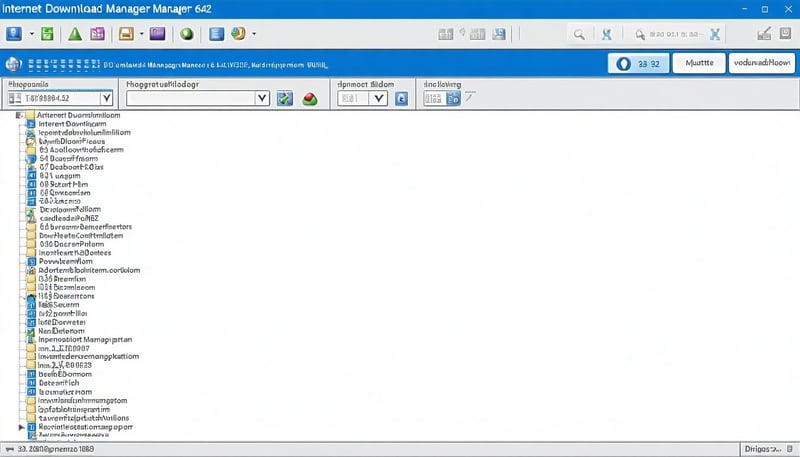Select tree row 'DowHeoteConttmlatem'
Viewport: 800px width, 457px height.
(81, 236)
